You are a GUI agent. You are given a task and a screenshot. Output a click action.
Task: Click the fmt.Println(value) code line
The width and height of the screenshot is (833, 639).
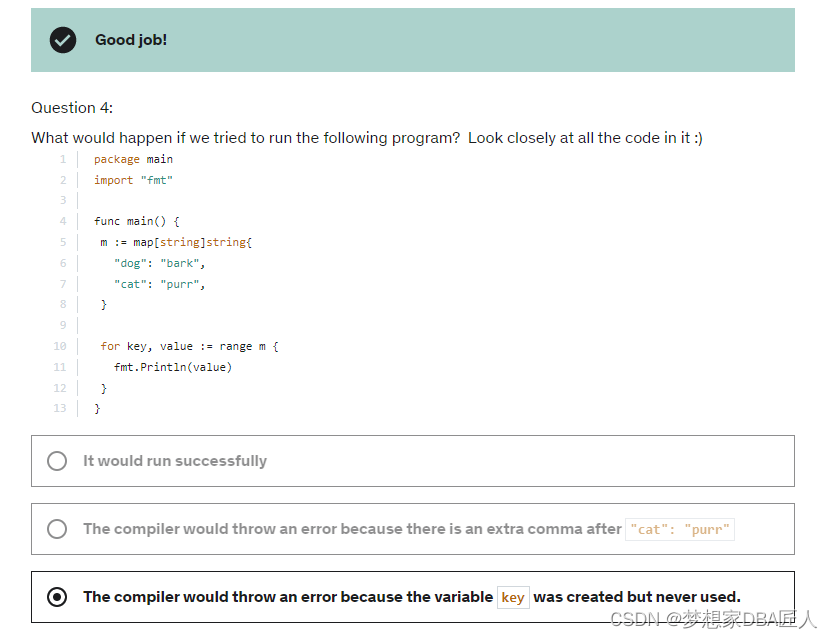click(x=173, y=367)
